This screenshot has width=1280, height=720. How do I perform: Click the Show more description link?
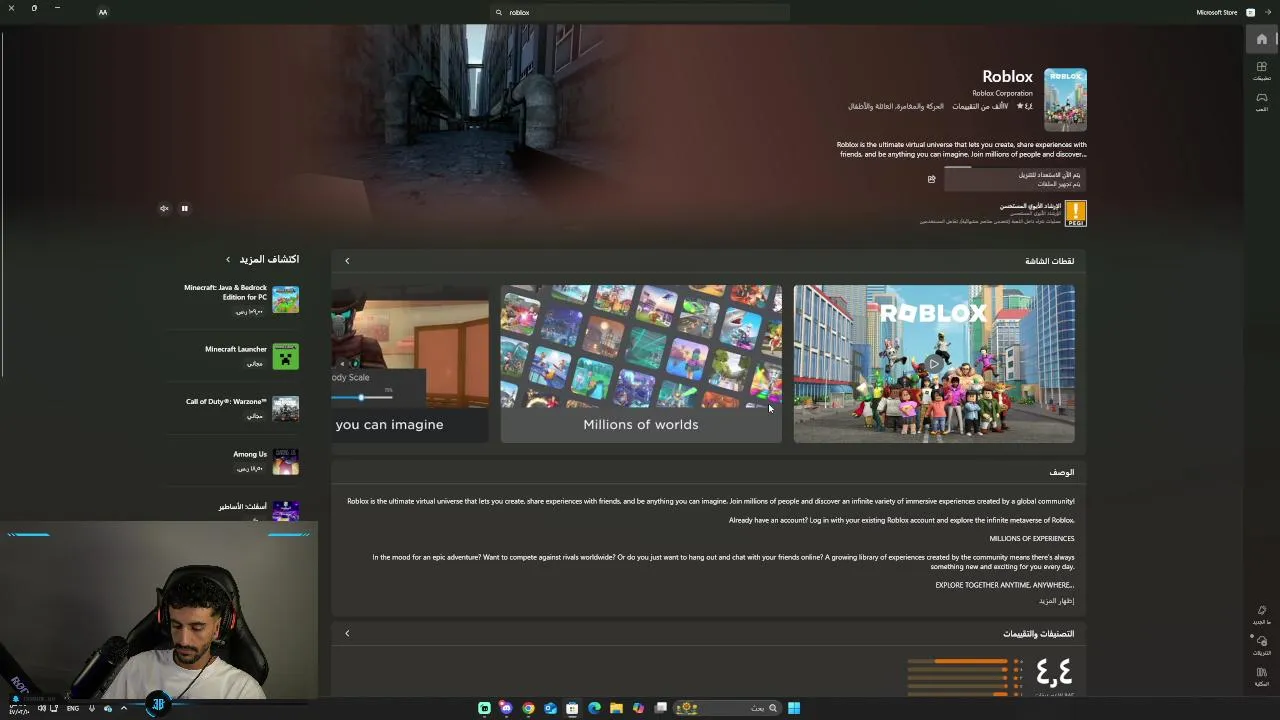coord(1056,601)
